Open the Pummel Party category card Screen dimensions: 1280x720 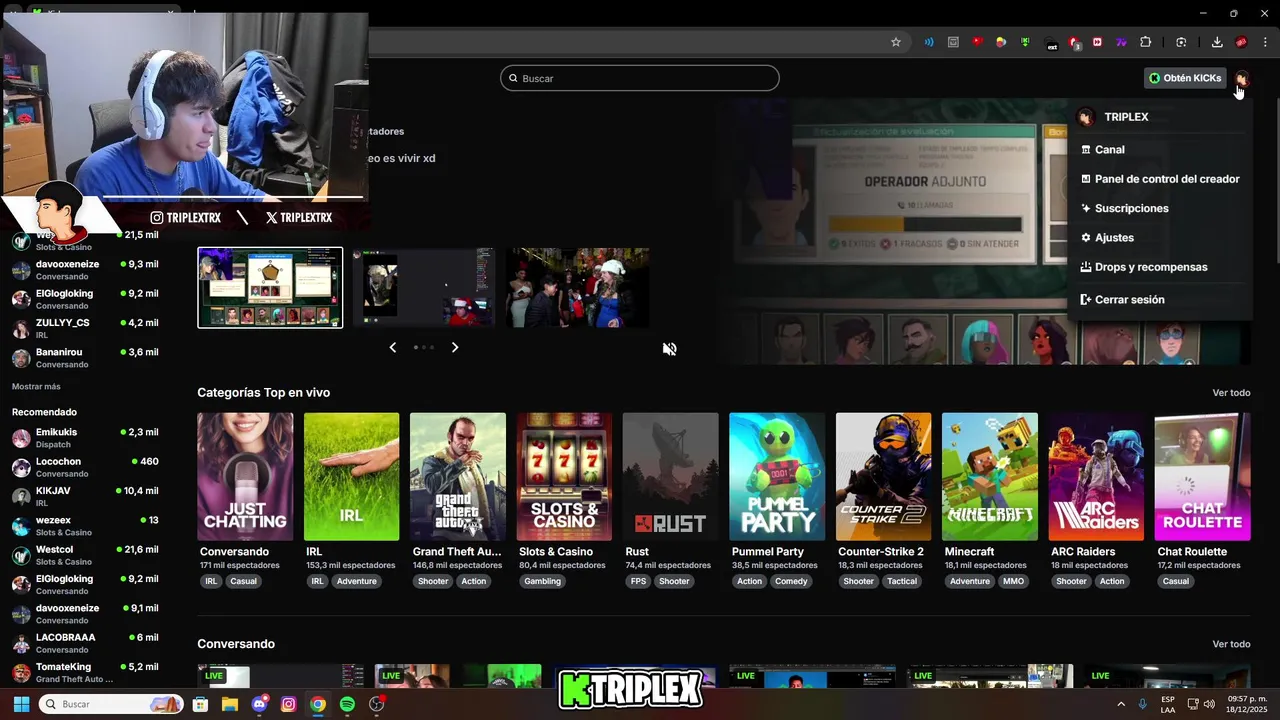777,477
